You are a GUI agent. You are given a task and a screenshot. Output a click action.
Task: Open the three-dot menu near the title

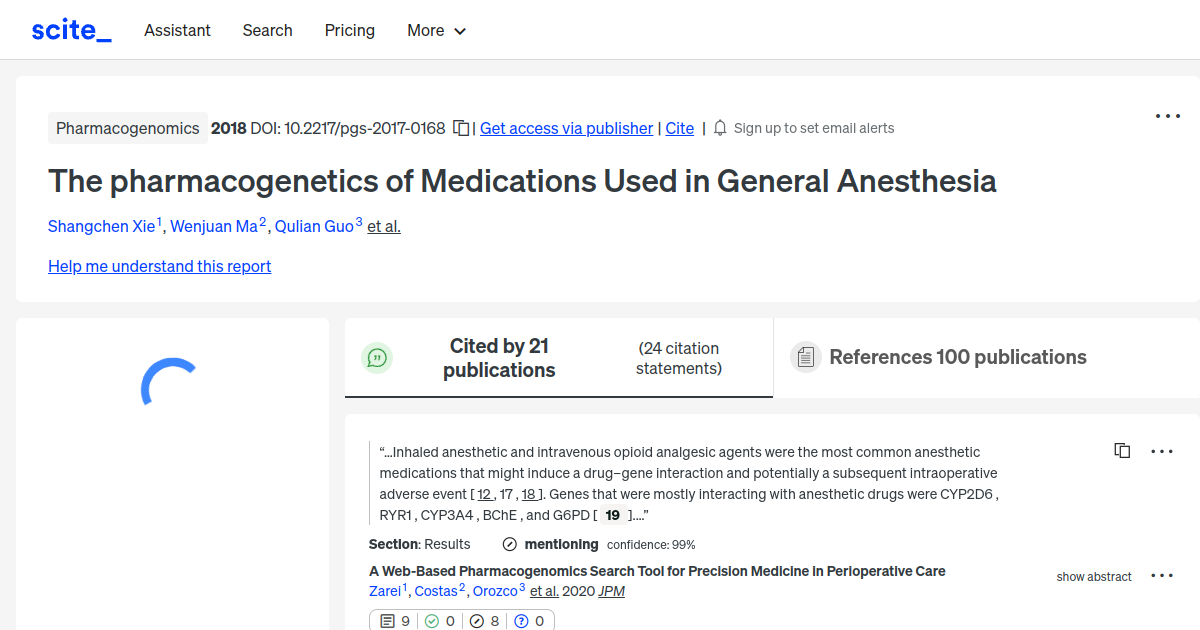pos(1167,116)
